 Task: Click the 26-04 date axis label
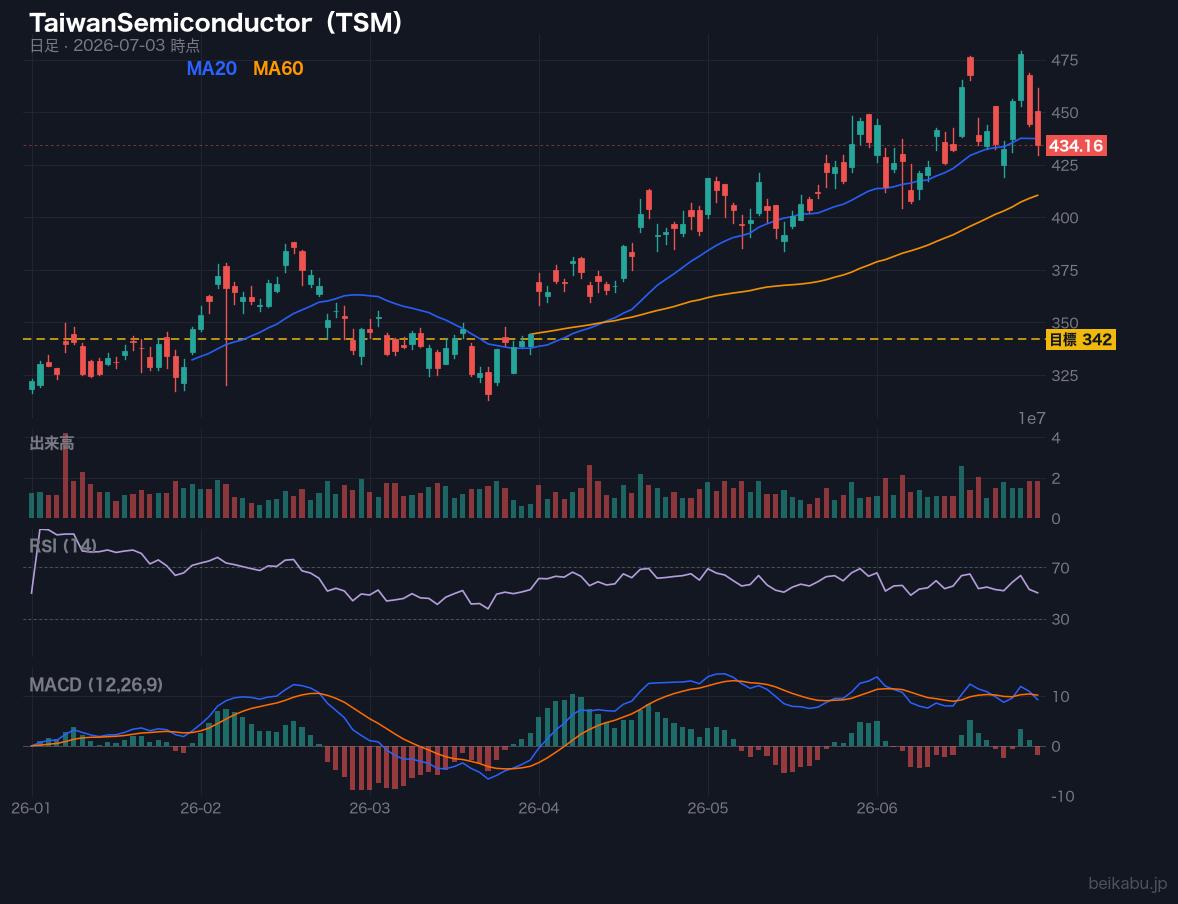539,809
